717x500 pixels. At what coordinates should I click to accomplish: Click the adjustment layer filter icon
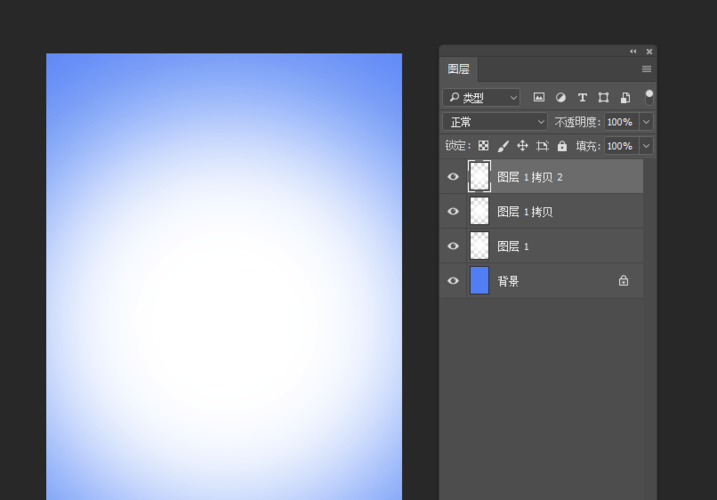[x=560, y=97]
